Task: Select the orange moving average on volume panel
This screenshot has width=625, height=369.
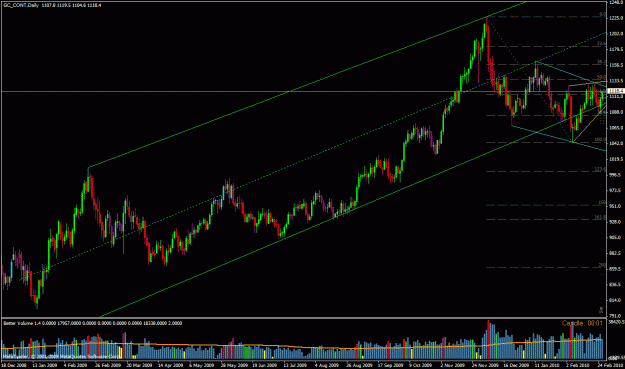Action: point(303,346)
